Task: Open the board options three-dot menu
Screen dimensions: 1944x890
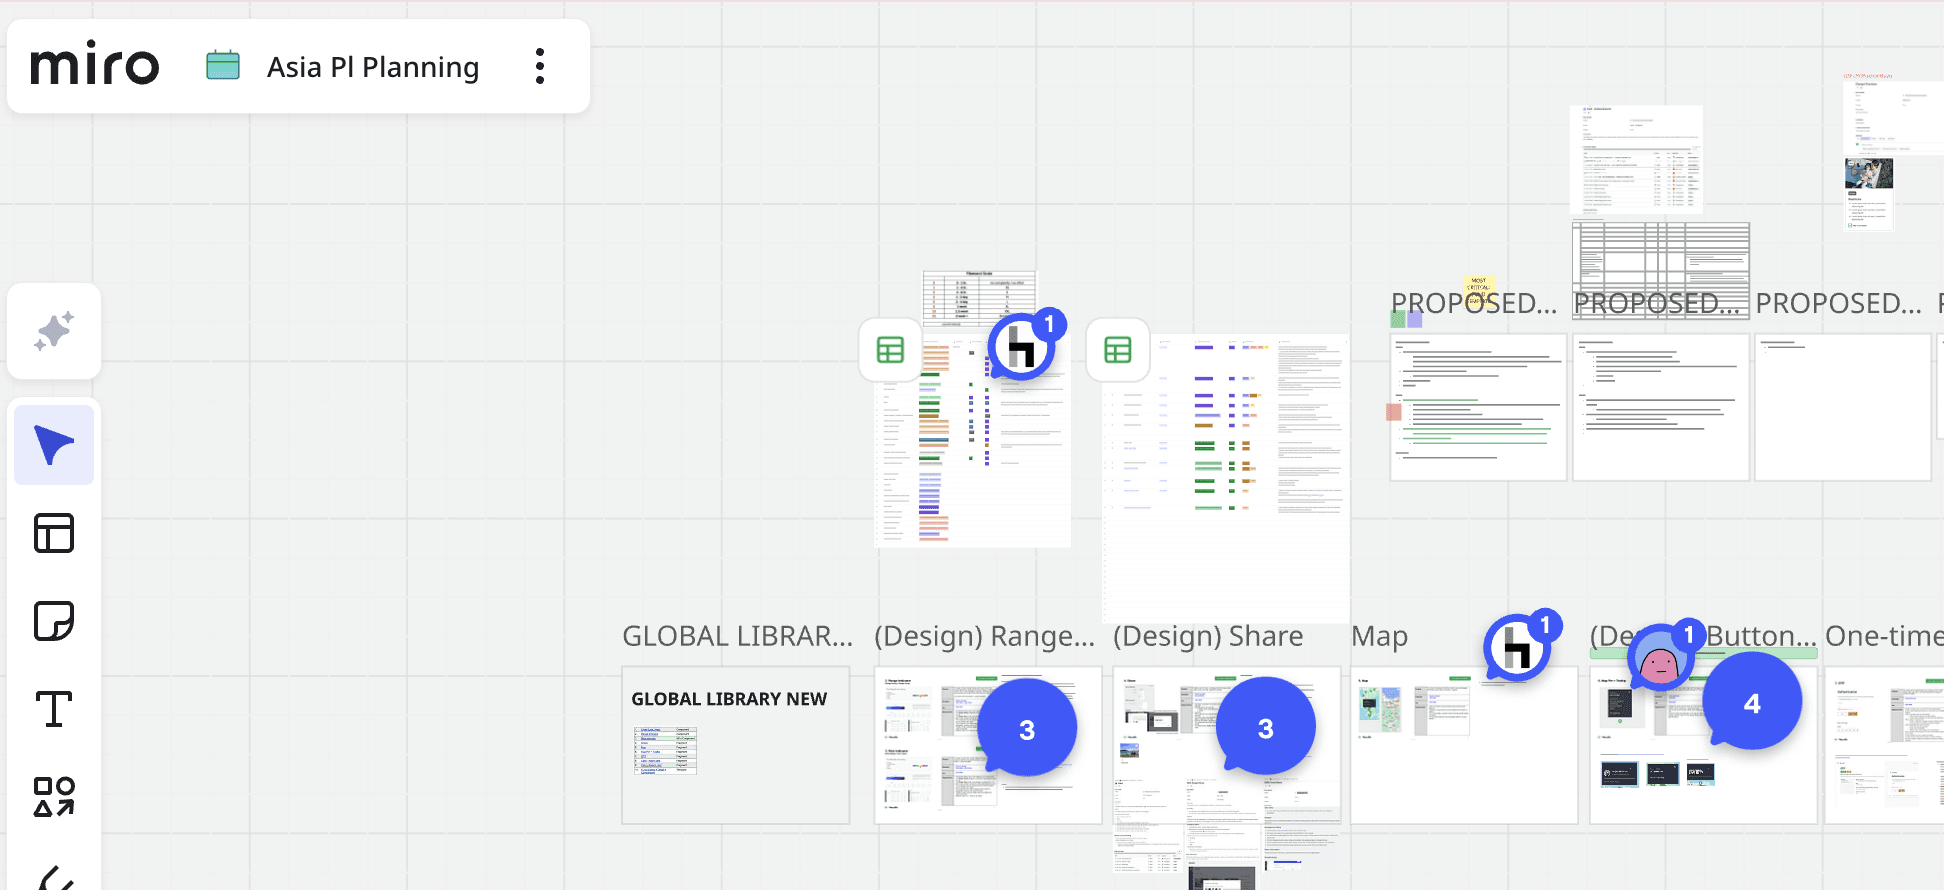Action: tap(540, 66)
